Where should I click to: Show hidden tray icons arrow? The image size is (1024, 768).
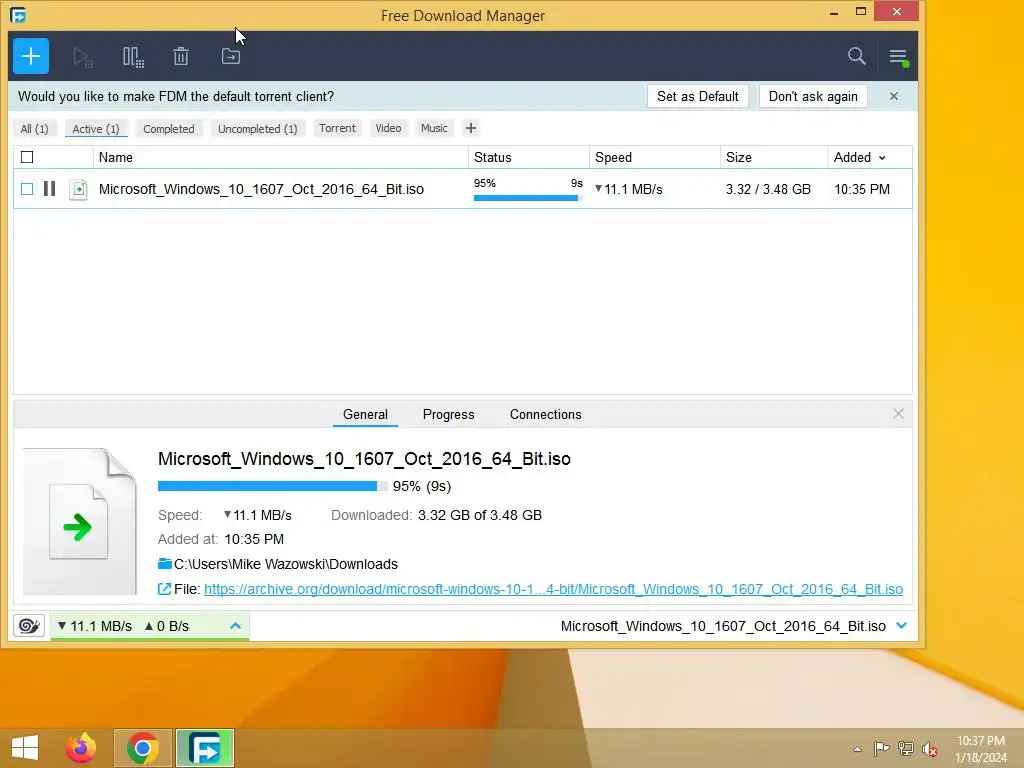pos(857,749)
